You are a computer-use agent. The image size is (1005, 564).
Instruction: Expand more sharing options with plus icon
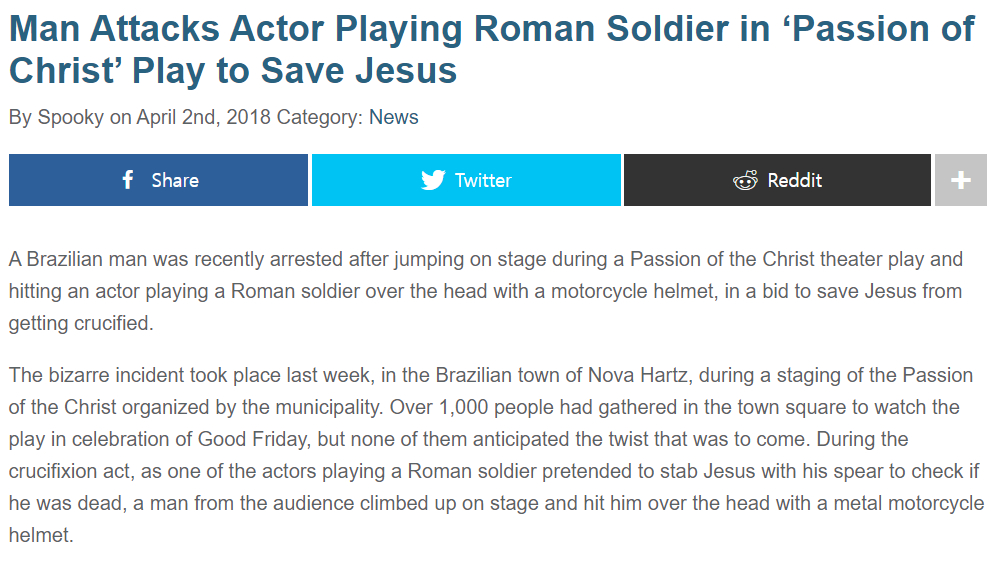pyautogui.click(x=961, y=180)
